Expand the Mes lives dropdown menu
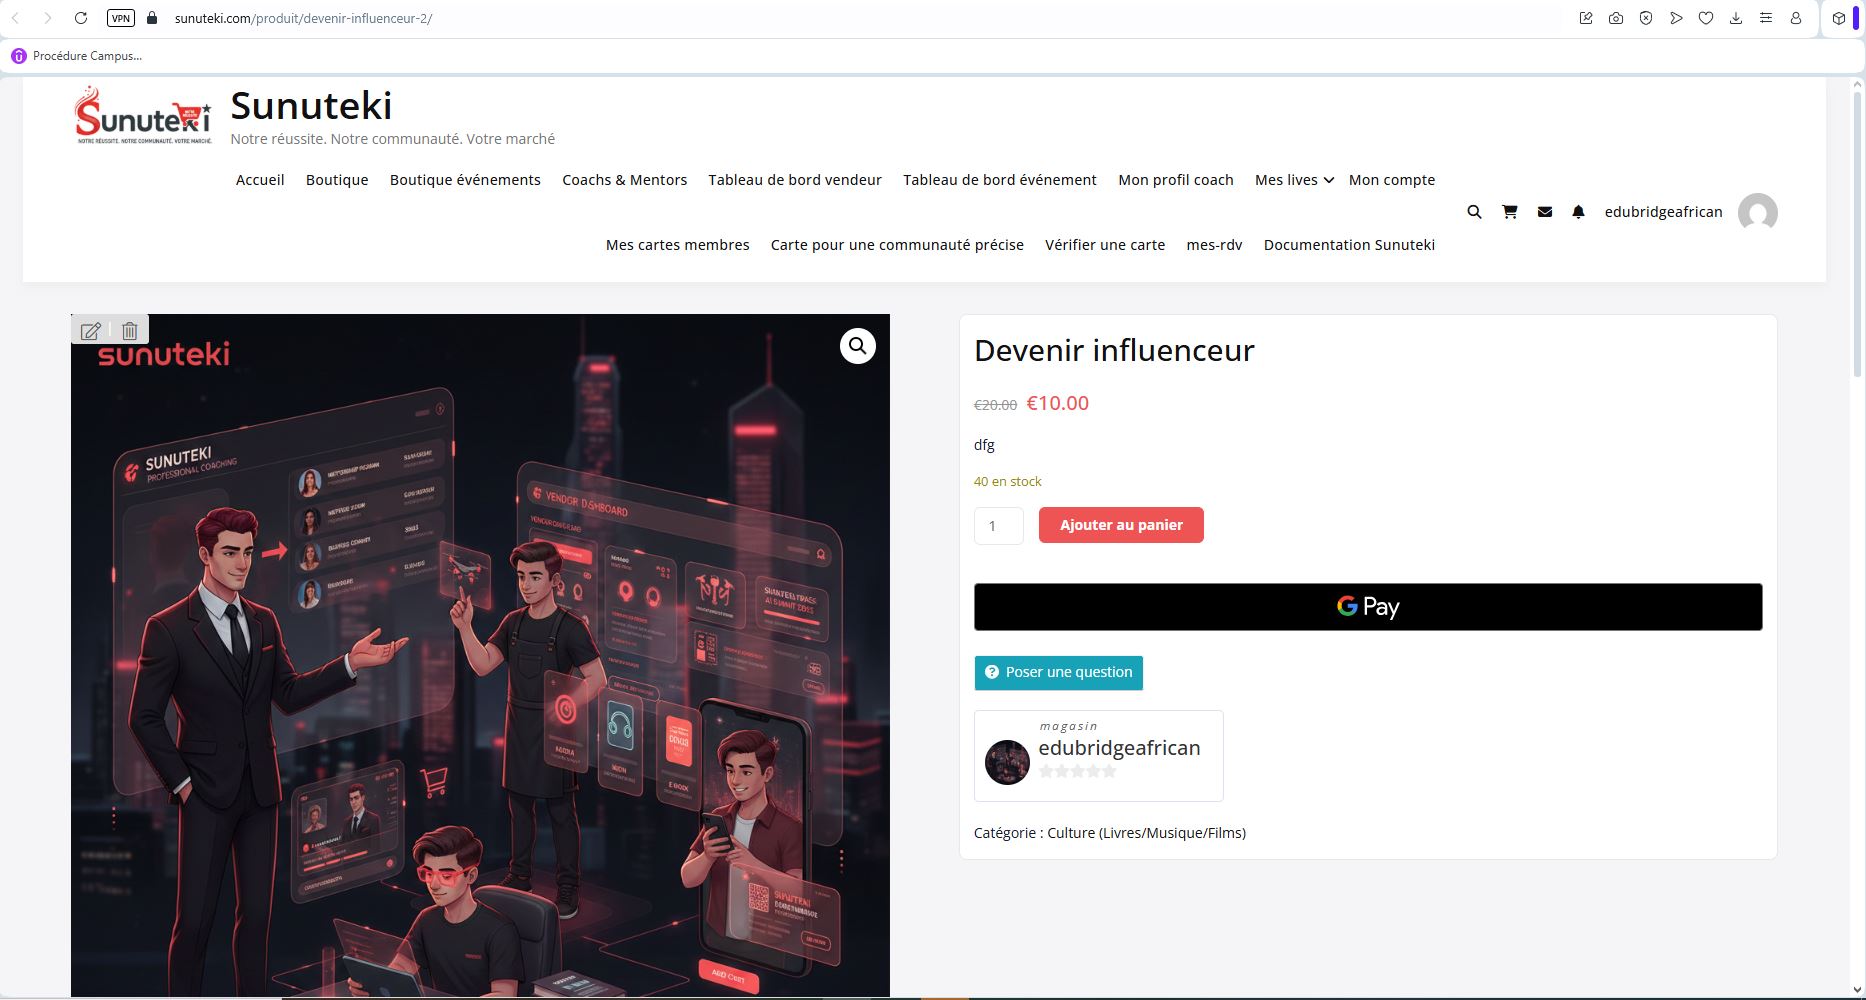The width and height of the screenshot is (1866, 1000). [1293, 180]
